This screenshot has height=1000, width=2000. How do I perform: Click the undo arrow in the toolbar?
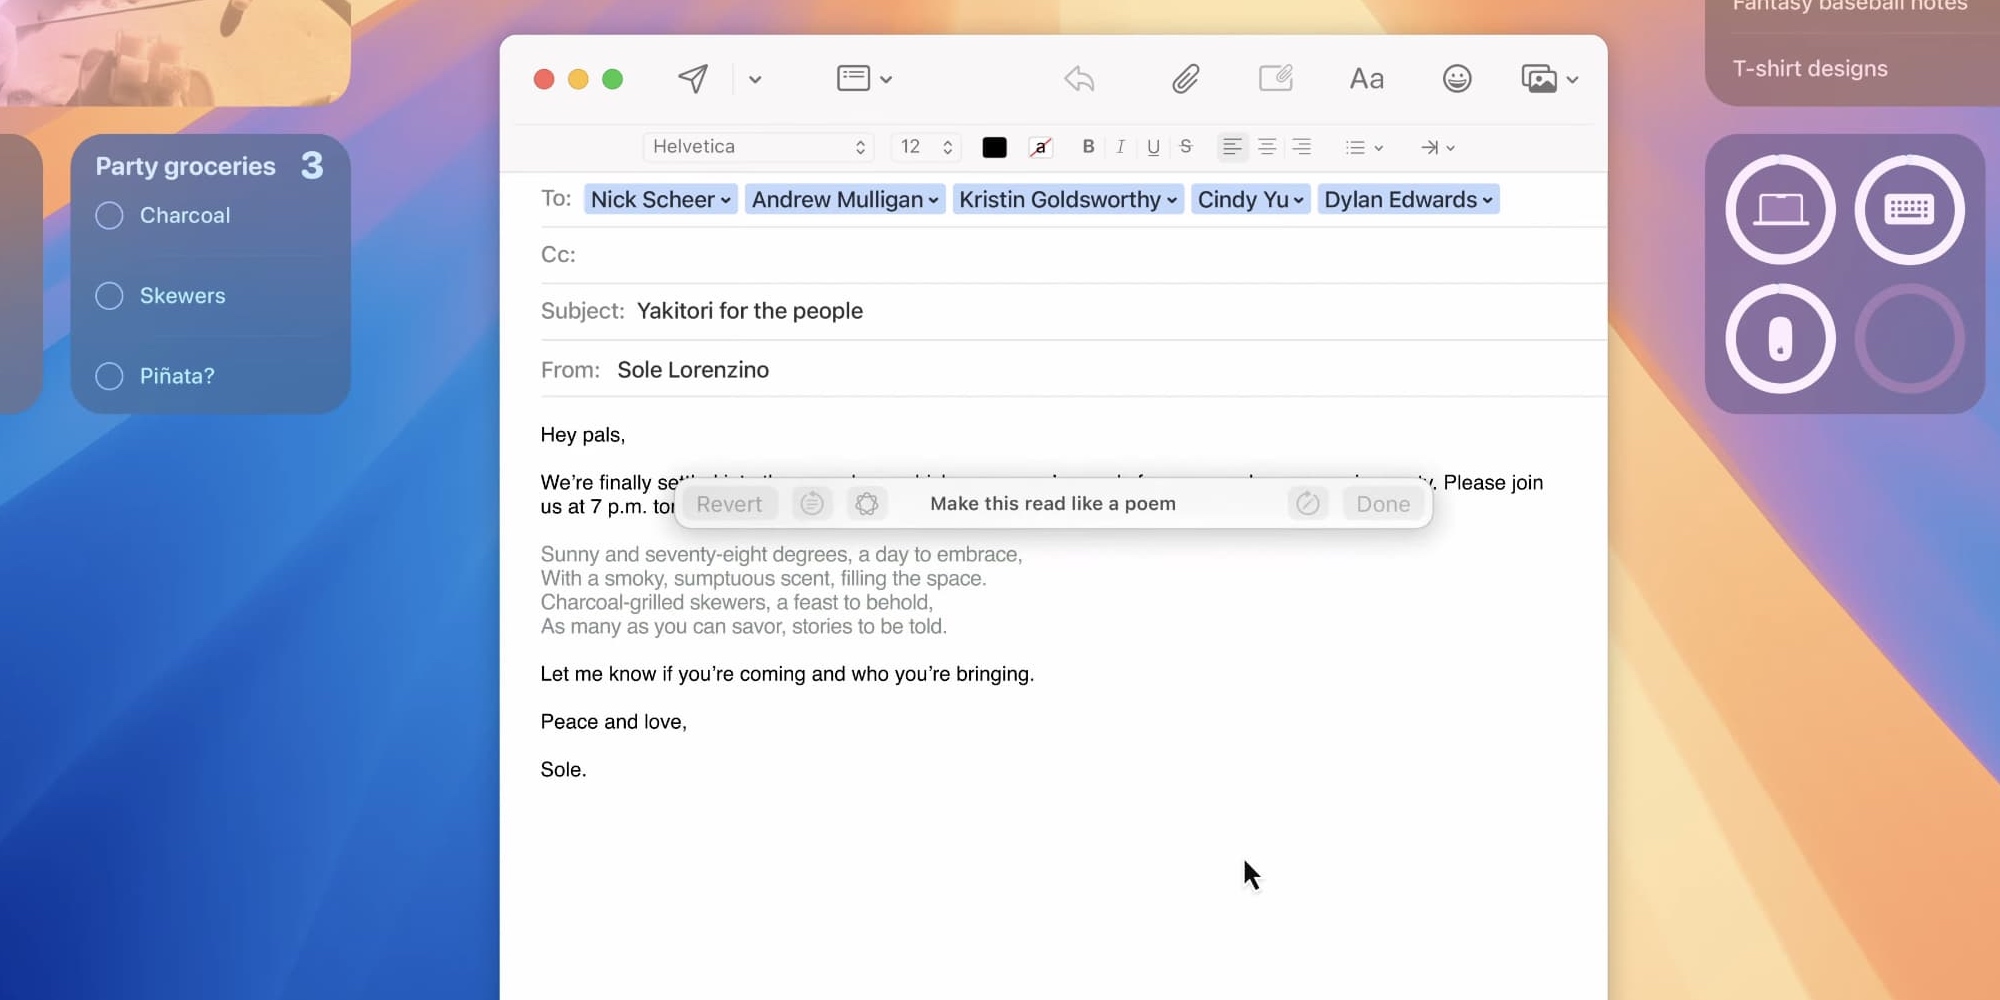(1078, 78)
